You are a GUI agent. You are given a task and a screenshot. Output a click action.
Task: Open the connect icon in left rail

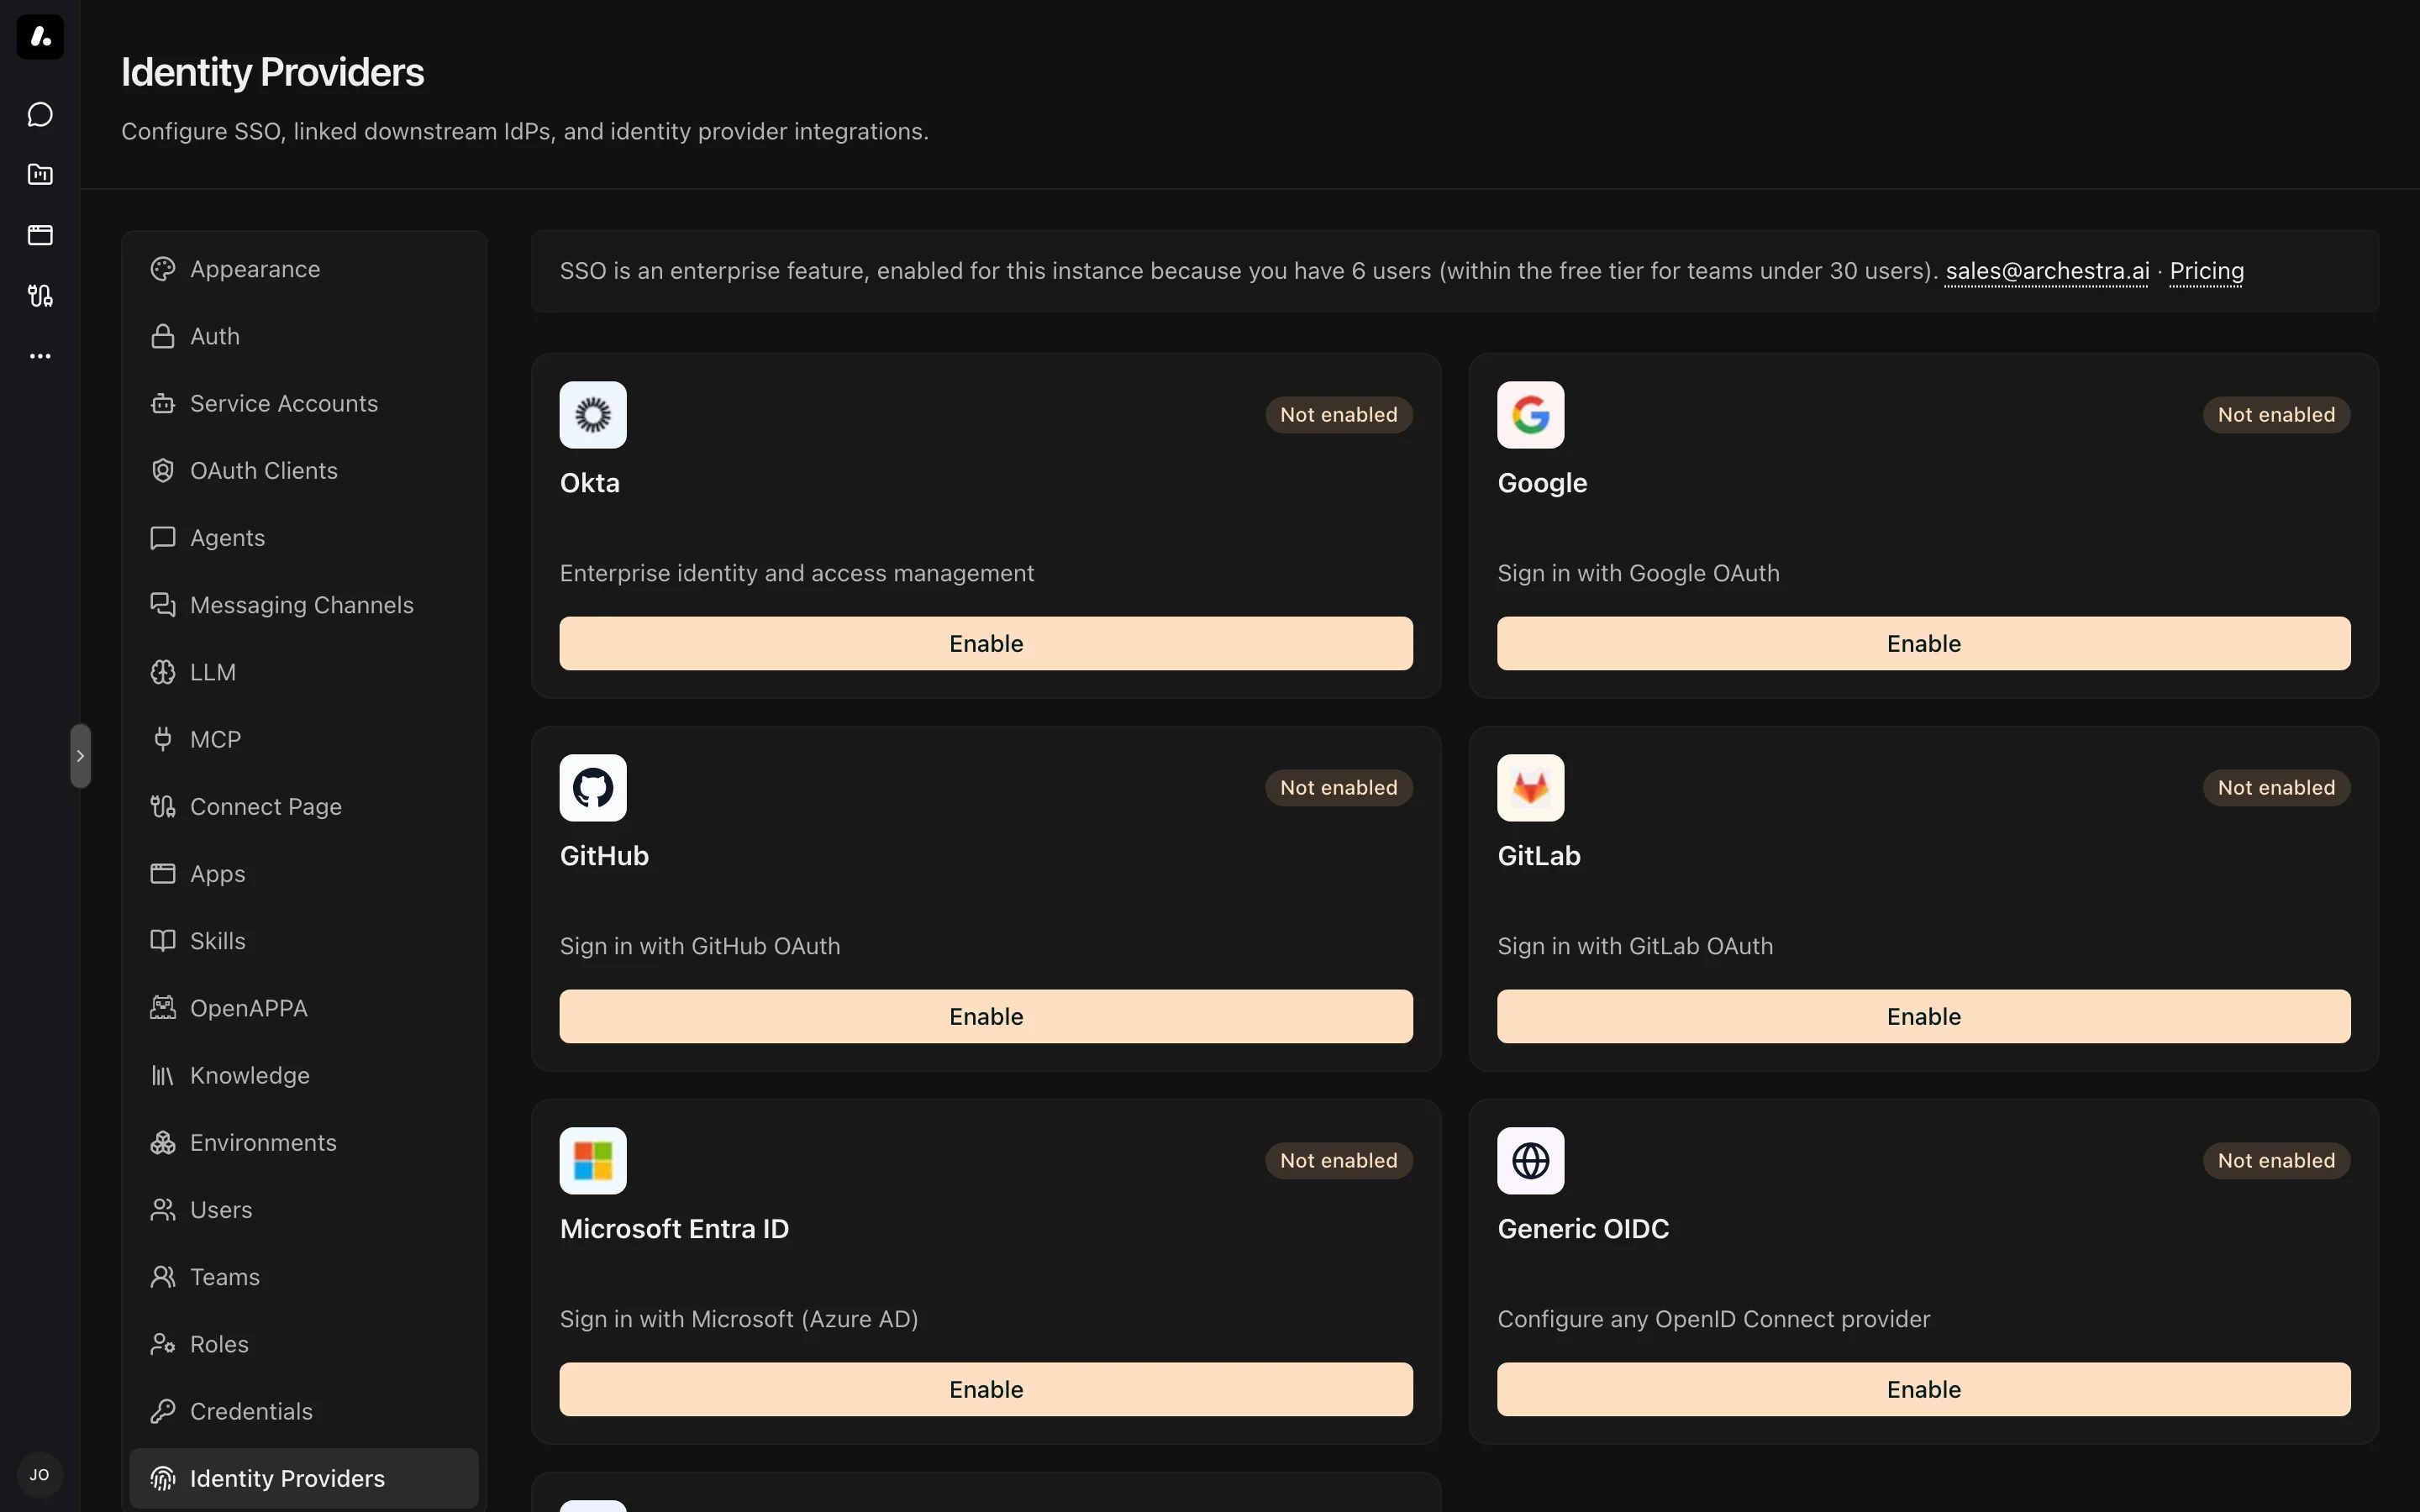click(40, 295)
